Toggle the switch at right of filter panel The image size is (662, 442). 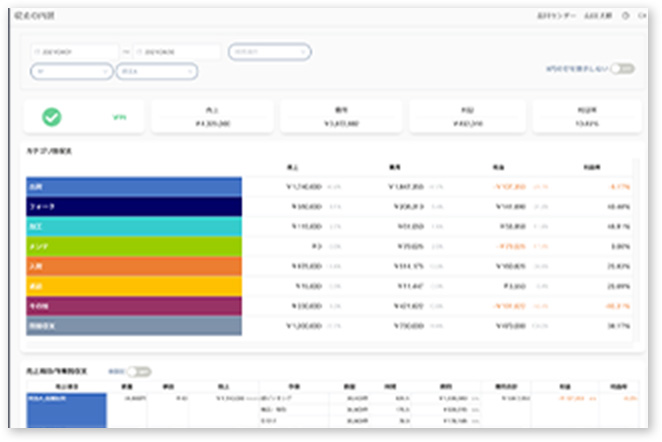(x=622, y=69)
